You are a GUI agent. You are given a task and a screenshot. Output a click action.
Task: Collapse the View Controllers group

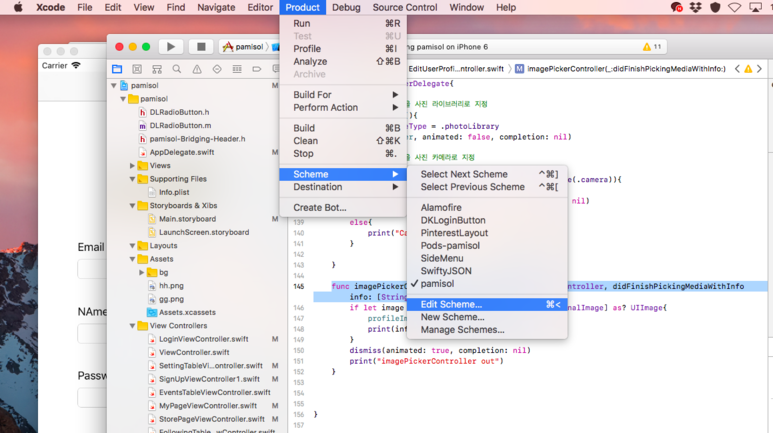pyautogui.click(x=132, y=325)
